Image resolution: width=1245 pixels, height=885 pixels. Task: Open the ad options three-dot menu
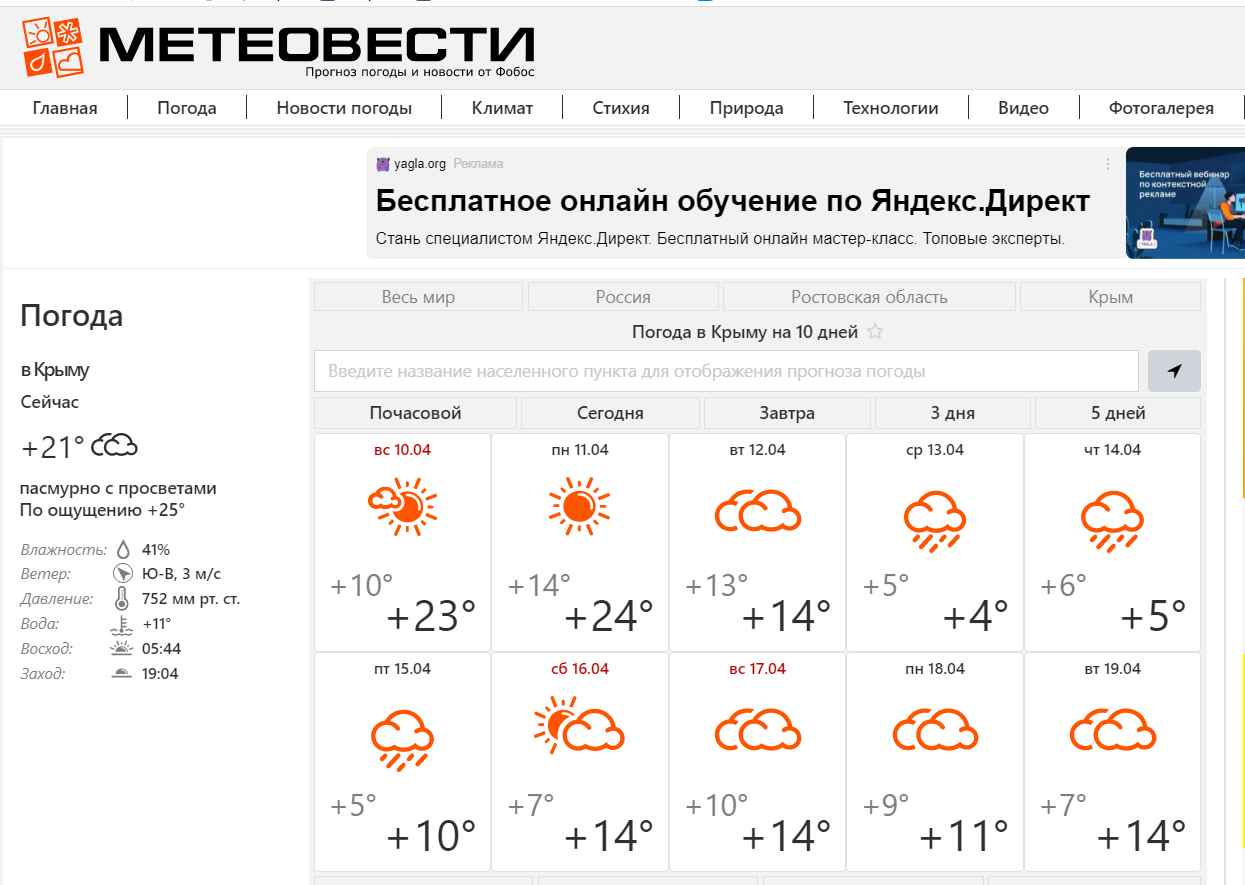pyautogui.click(x=1107, y=164)
